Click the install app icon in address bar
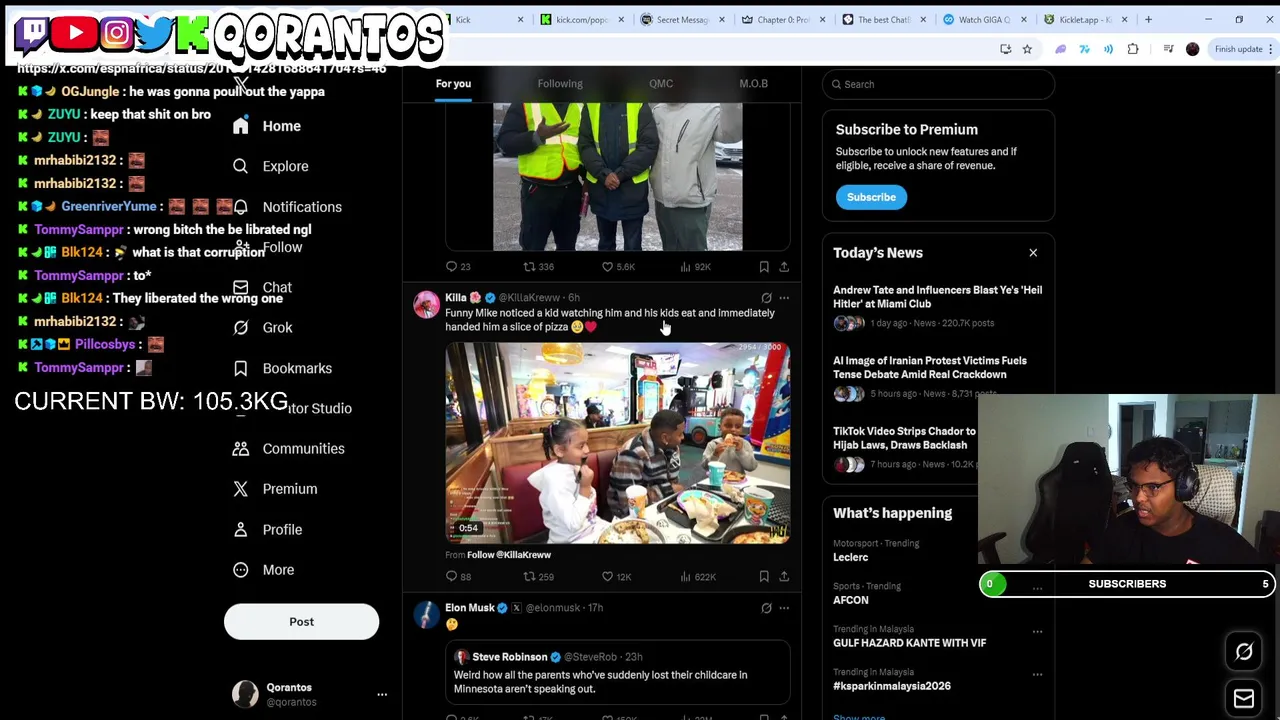The width and height of the screenshot is (1280, 720). click(x=1005, y=49)
